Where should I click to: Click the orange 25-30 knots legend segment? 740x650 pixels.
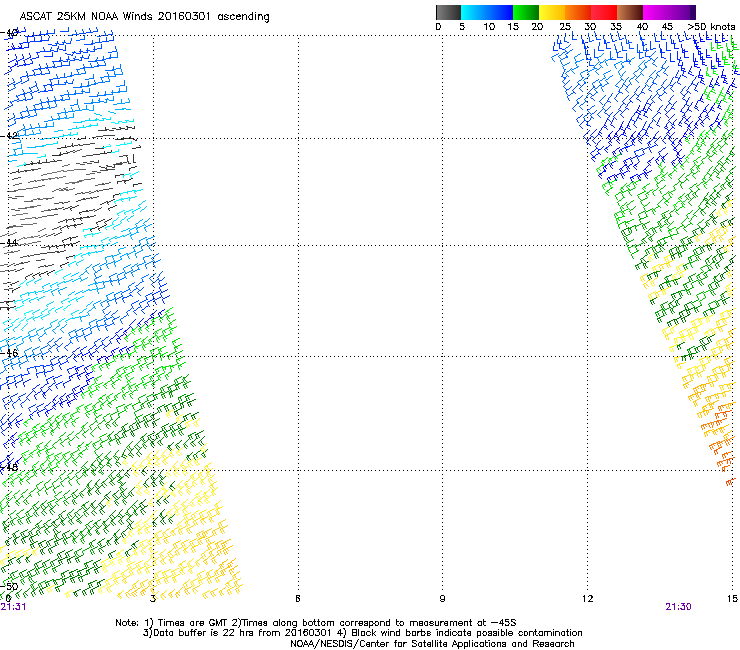pyautogui.click(x=578, y=12)
